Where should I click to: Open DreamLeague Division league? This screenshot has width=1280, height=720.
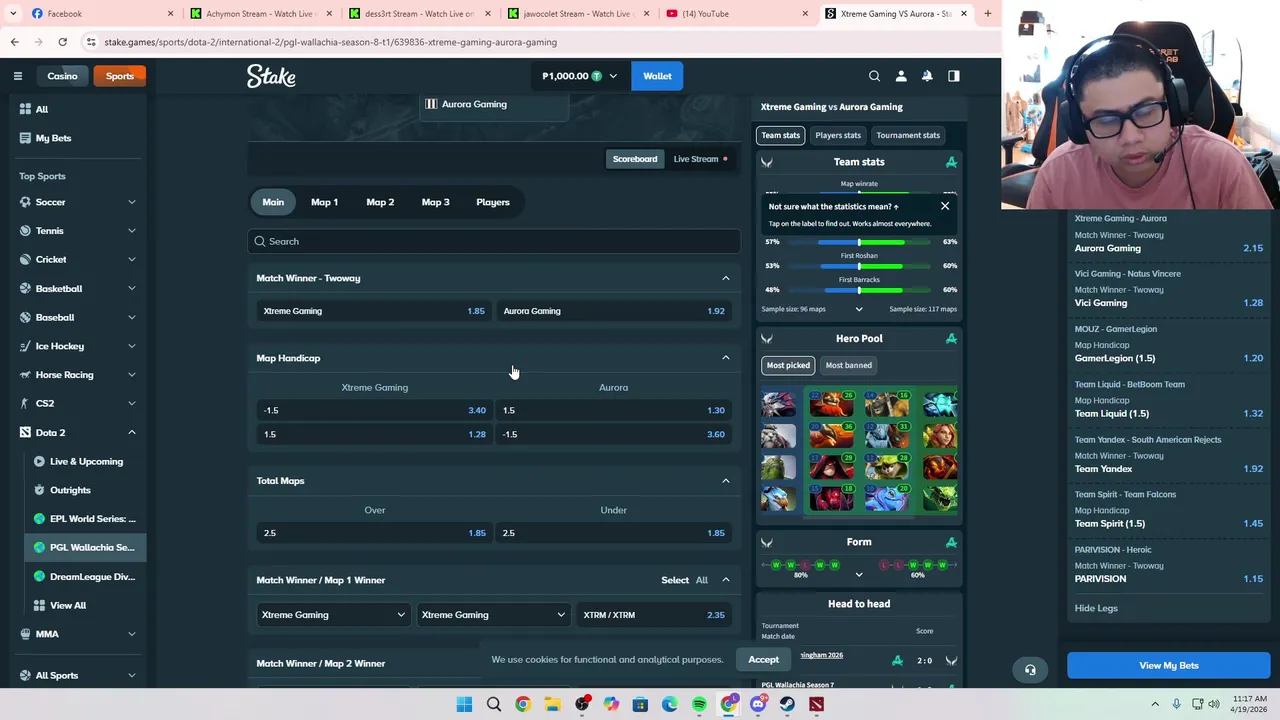[92, 576]
